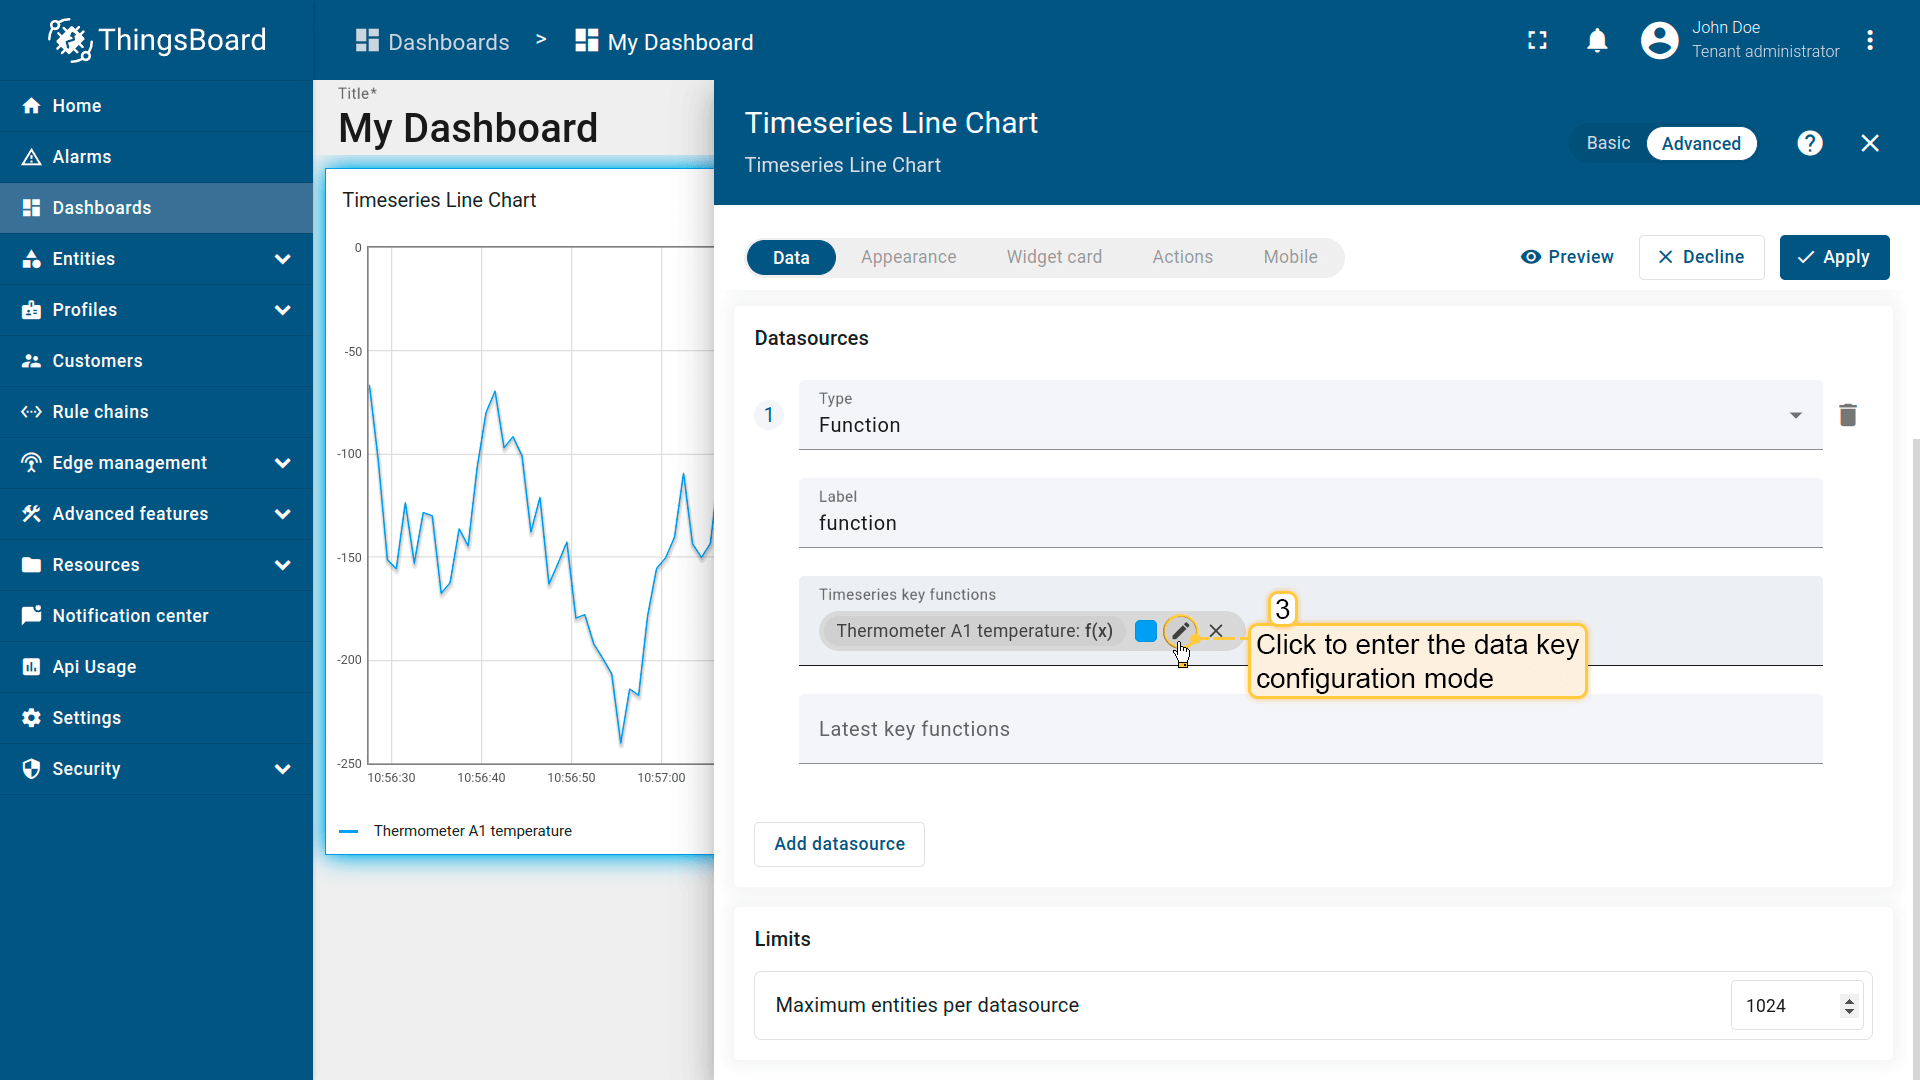
Task: Click the Latest key functions field
Action: (1310, 729)
